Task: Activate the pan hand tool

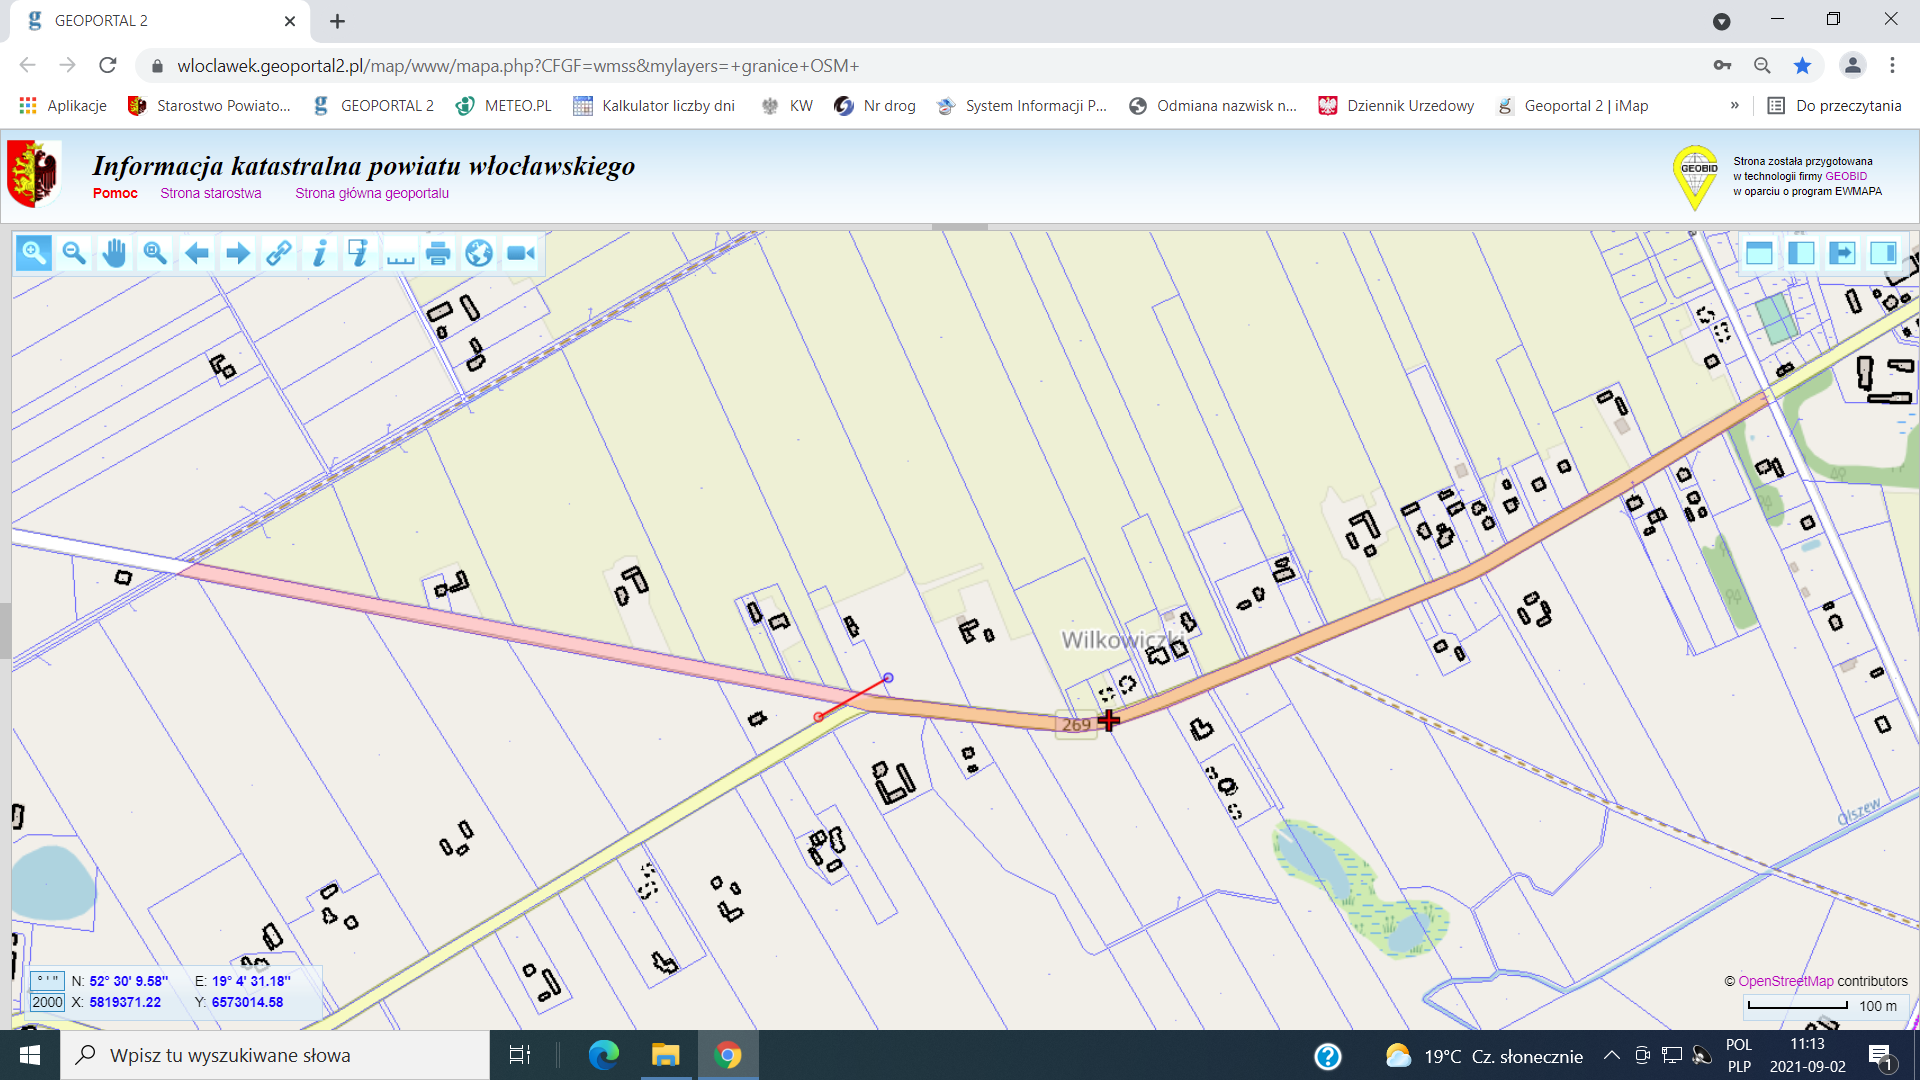Action: (114, 253)
